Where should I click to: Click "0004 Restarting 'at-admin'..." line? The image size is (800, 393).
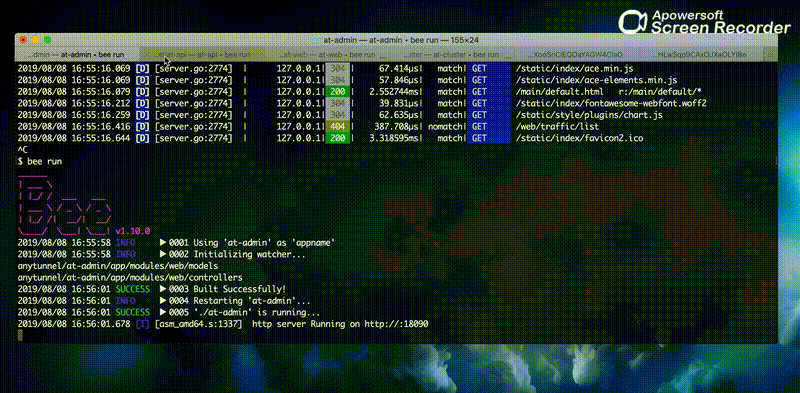coord(240,301)
